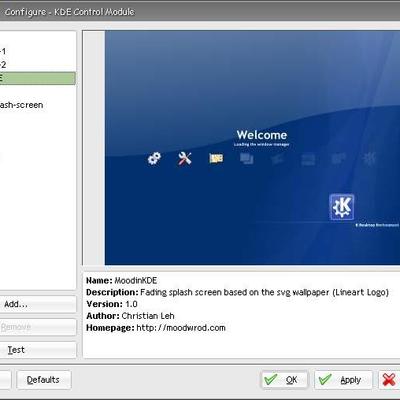Click the KDE logo in the preview
The height and width of the screenshot is (400, 400).
[x=342, y=207]
